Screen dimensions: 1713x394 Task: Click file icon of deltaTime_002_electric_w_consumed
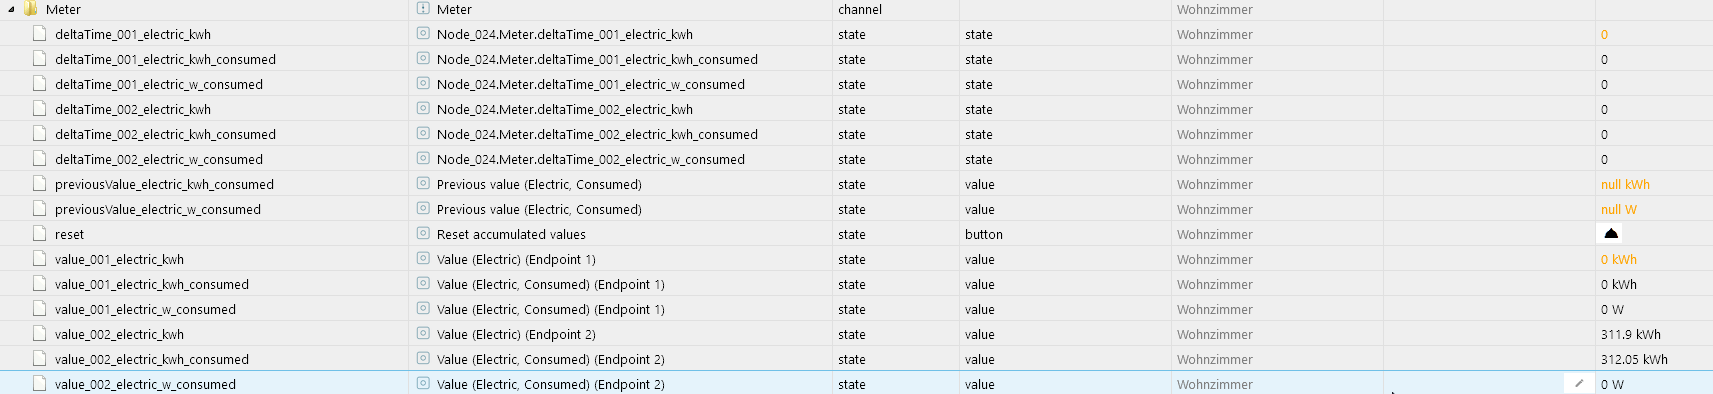(x=40, y=159)
